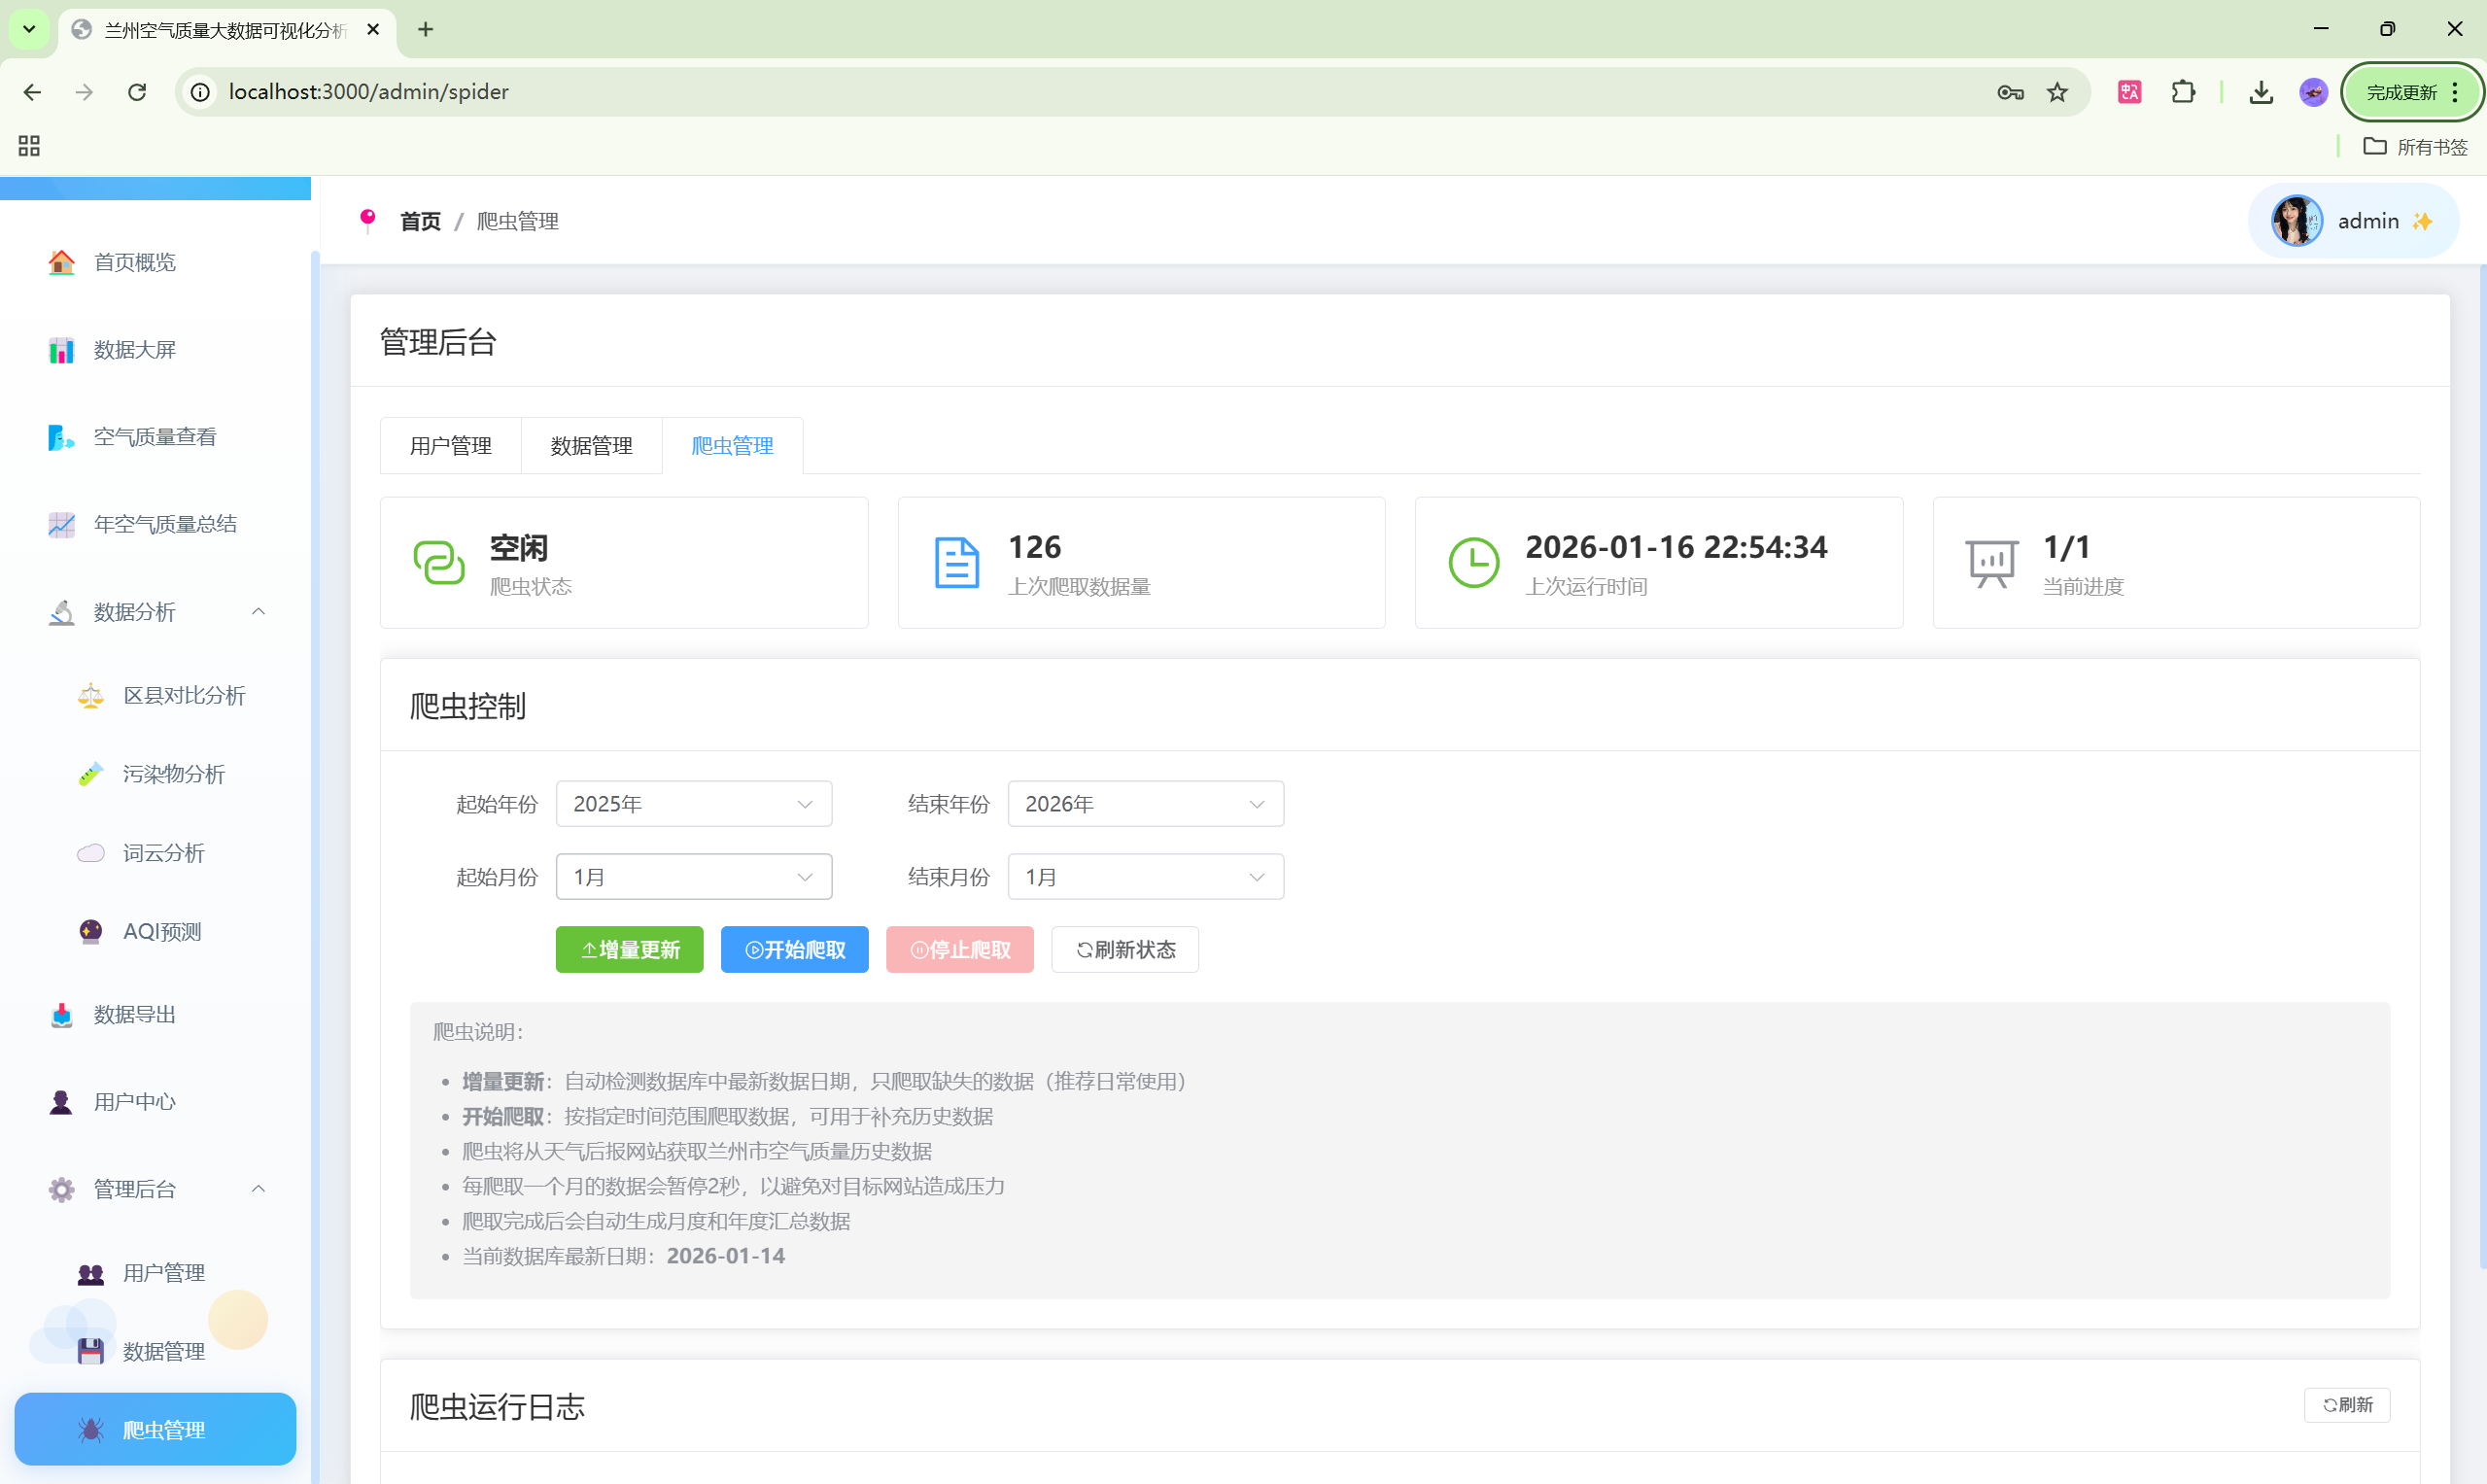Open the 结束月份 dropdown showing 1月

(1145, 877)
